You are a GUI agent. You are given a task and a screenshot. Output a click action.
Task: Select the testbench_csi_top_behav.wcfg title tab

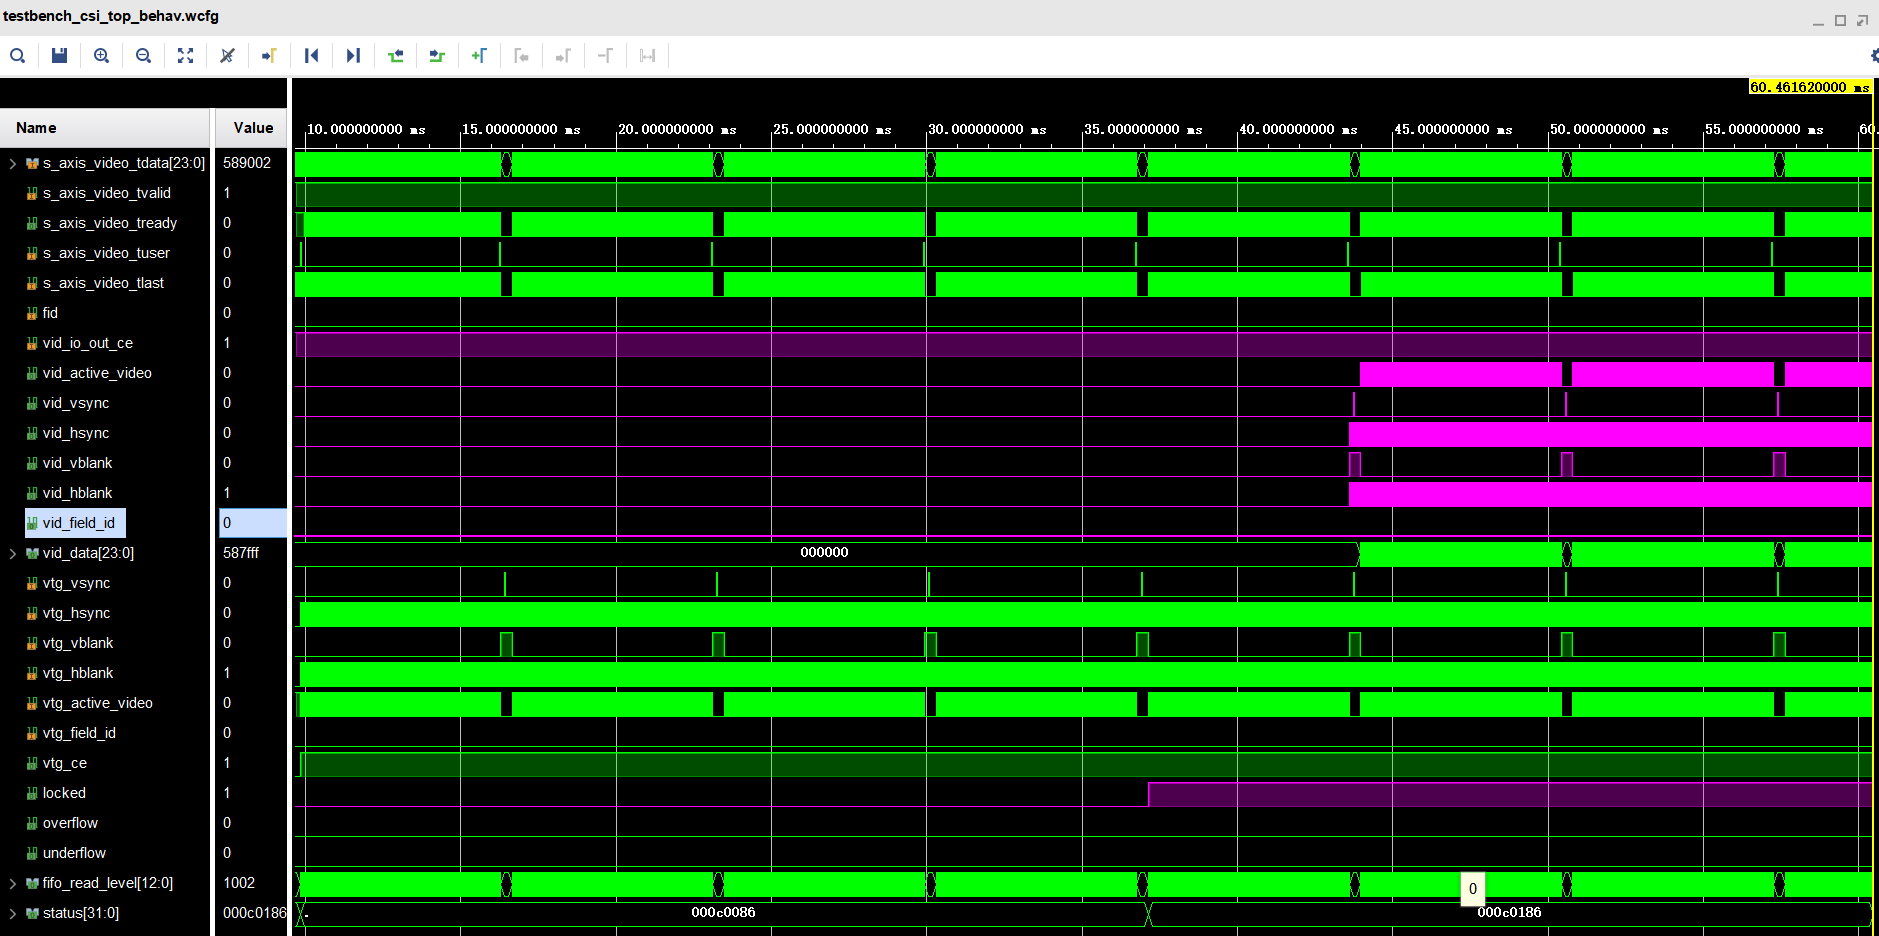[110, 16]
